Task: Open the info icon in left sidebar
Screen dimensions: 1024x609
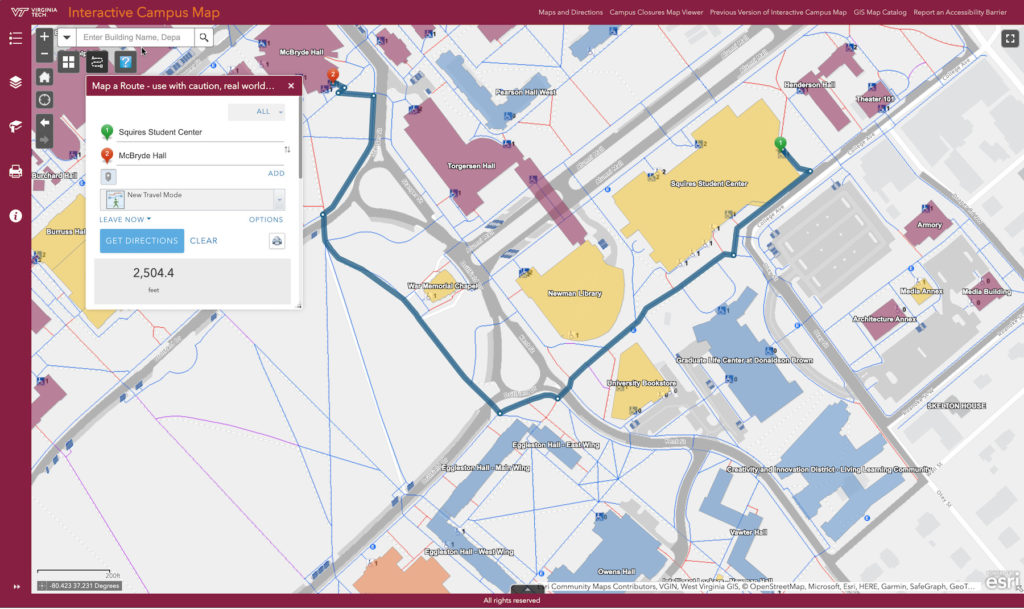Action: (x=15, y=215)
